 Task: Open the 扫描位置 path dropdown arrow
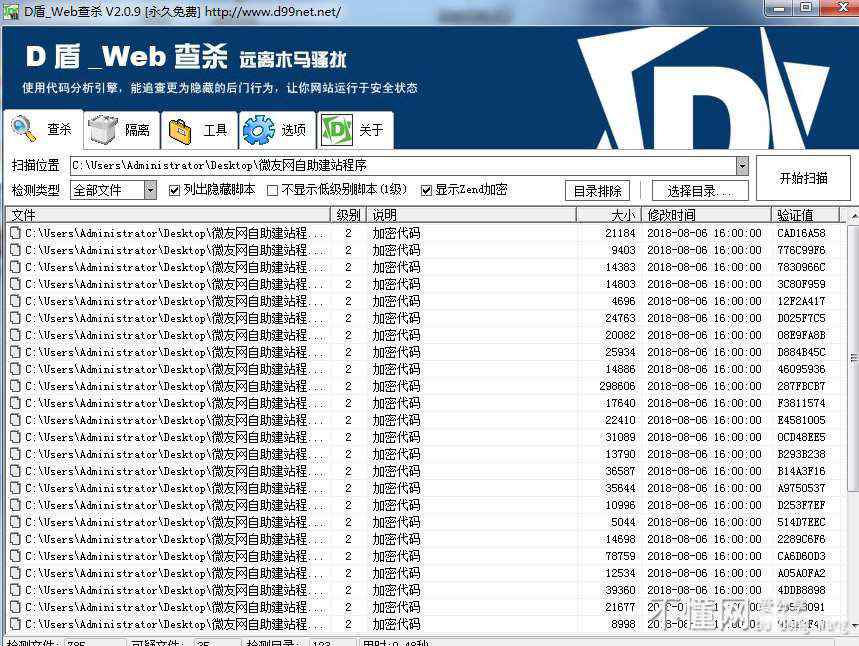(x=741, y=166)
